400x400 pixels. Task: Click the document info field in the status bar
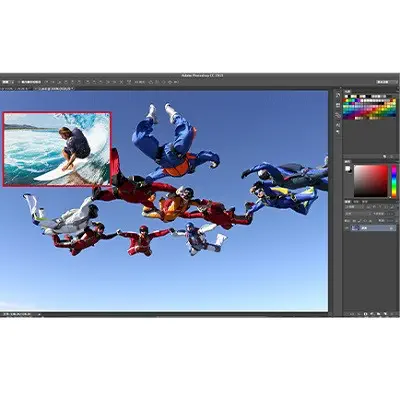pos(18,314)
